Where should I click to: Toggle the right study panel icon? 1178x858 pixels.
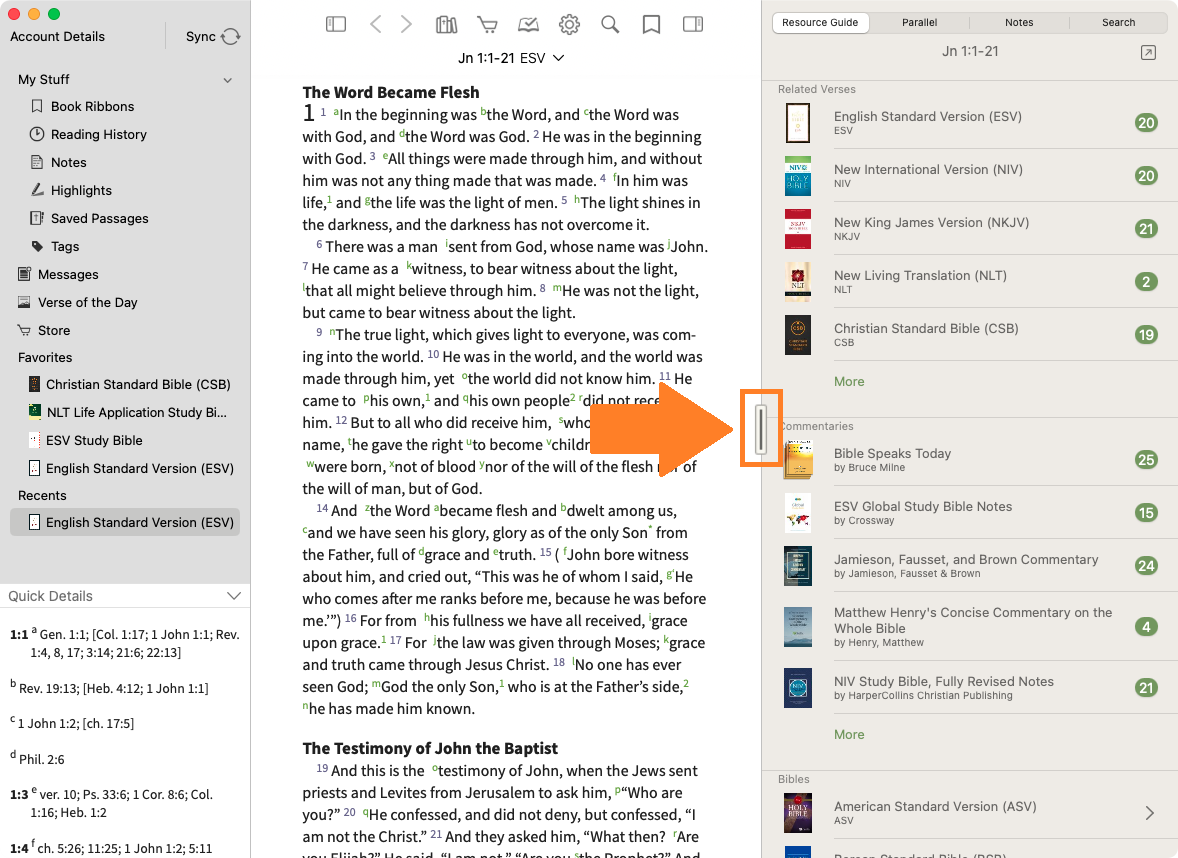[692, 24]
